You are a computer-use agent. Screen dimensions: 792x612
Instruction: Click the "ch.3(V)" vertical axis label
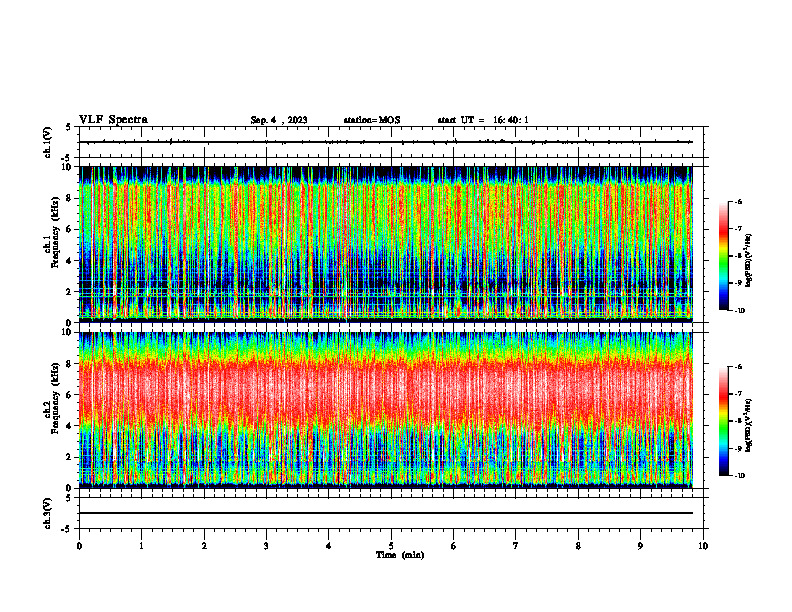(48, 513)
